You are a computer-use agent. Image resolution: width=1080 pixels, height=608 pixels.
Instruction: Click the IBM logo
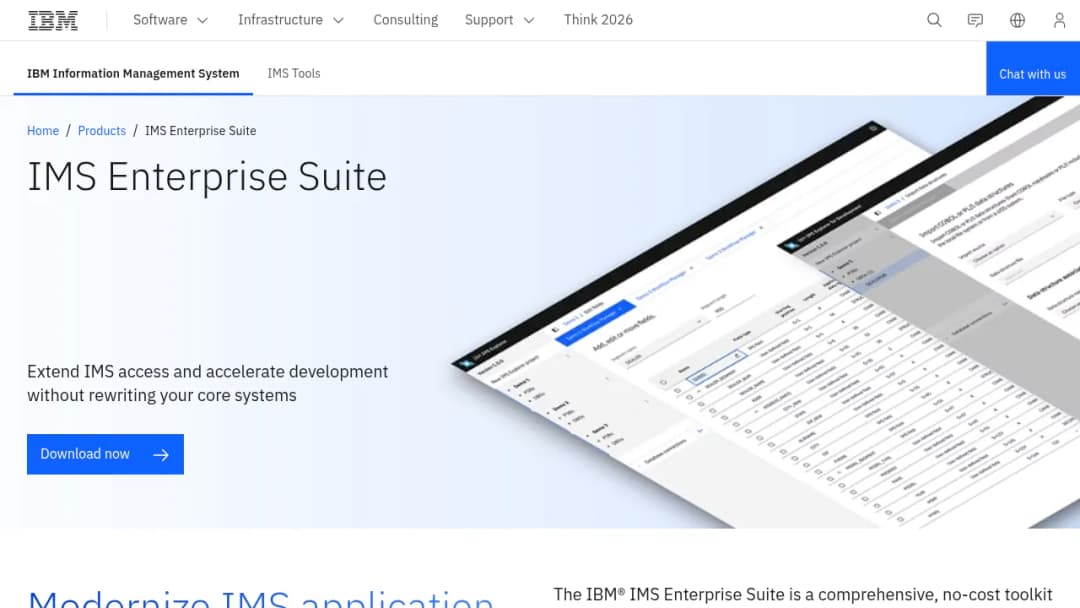(53, 21)
